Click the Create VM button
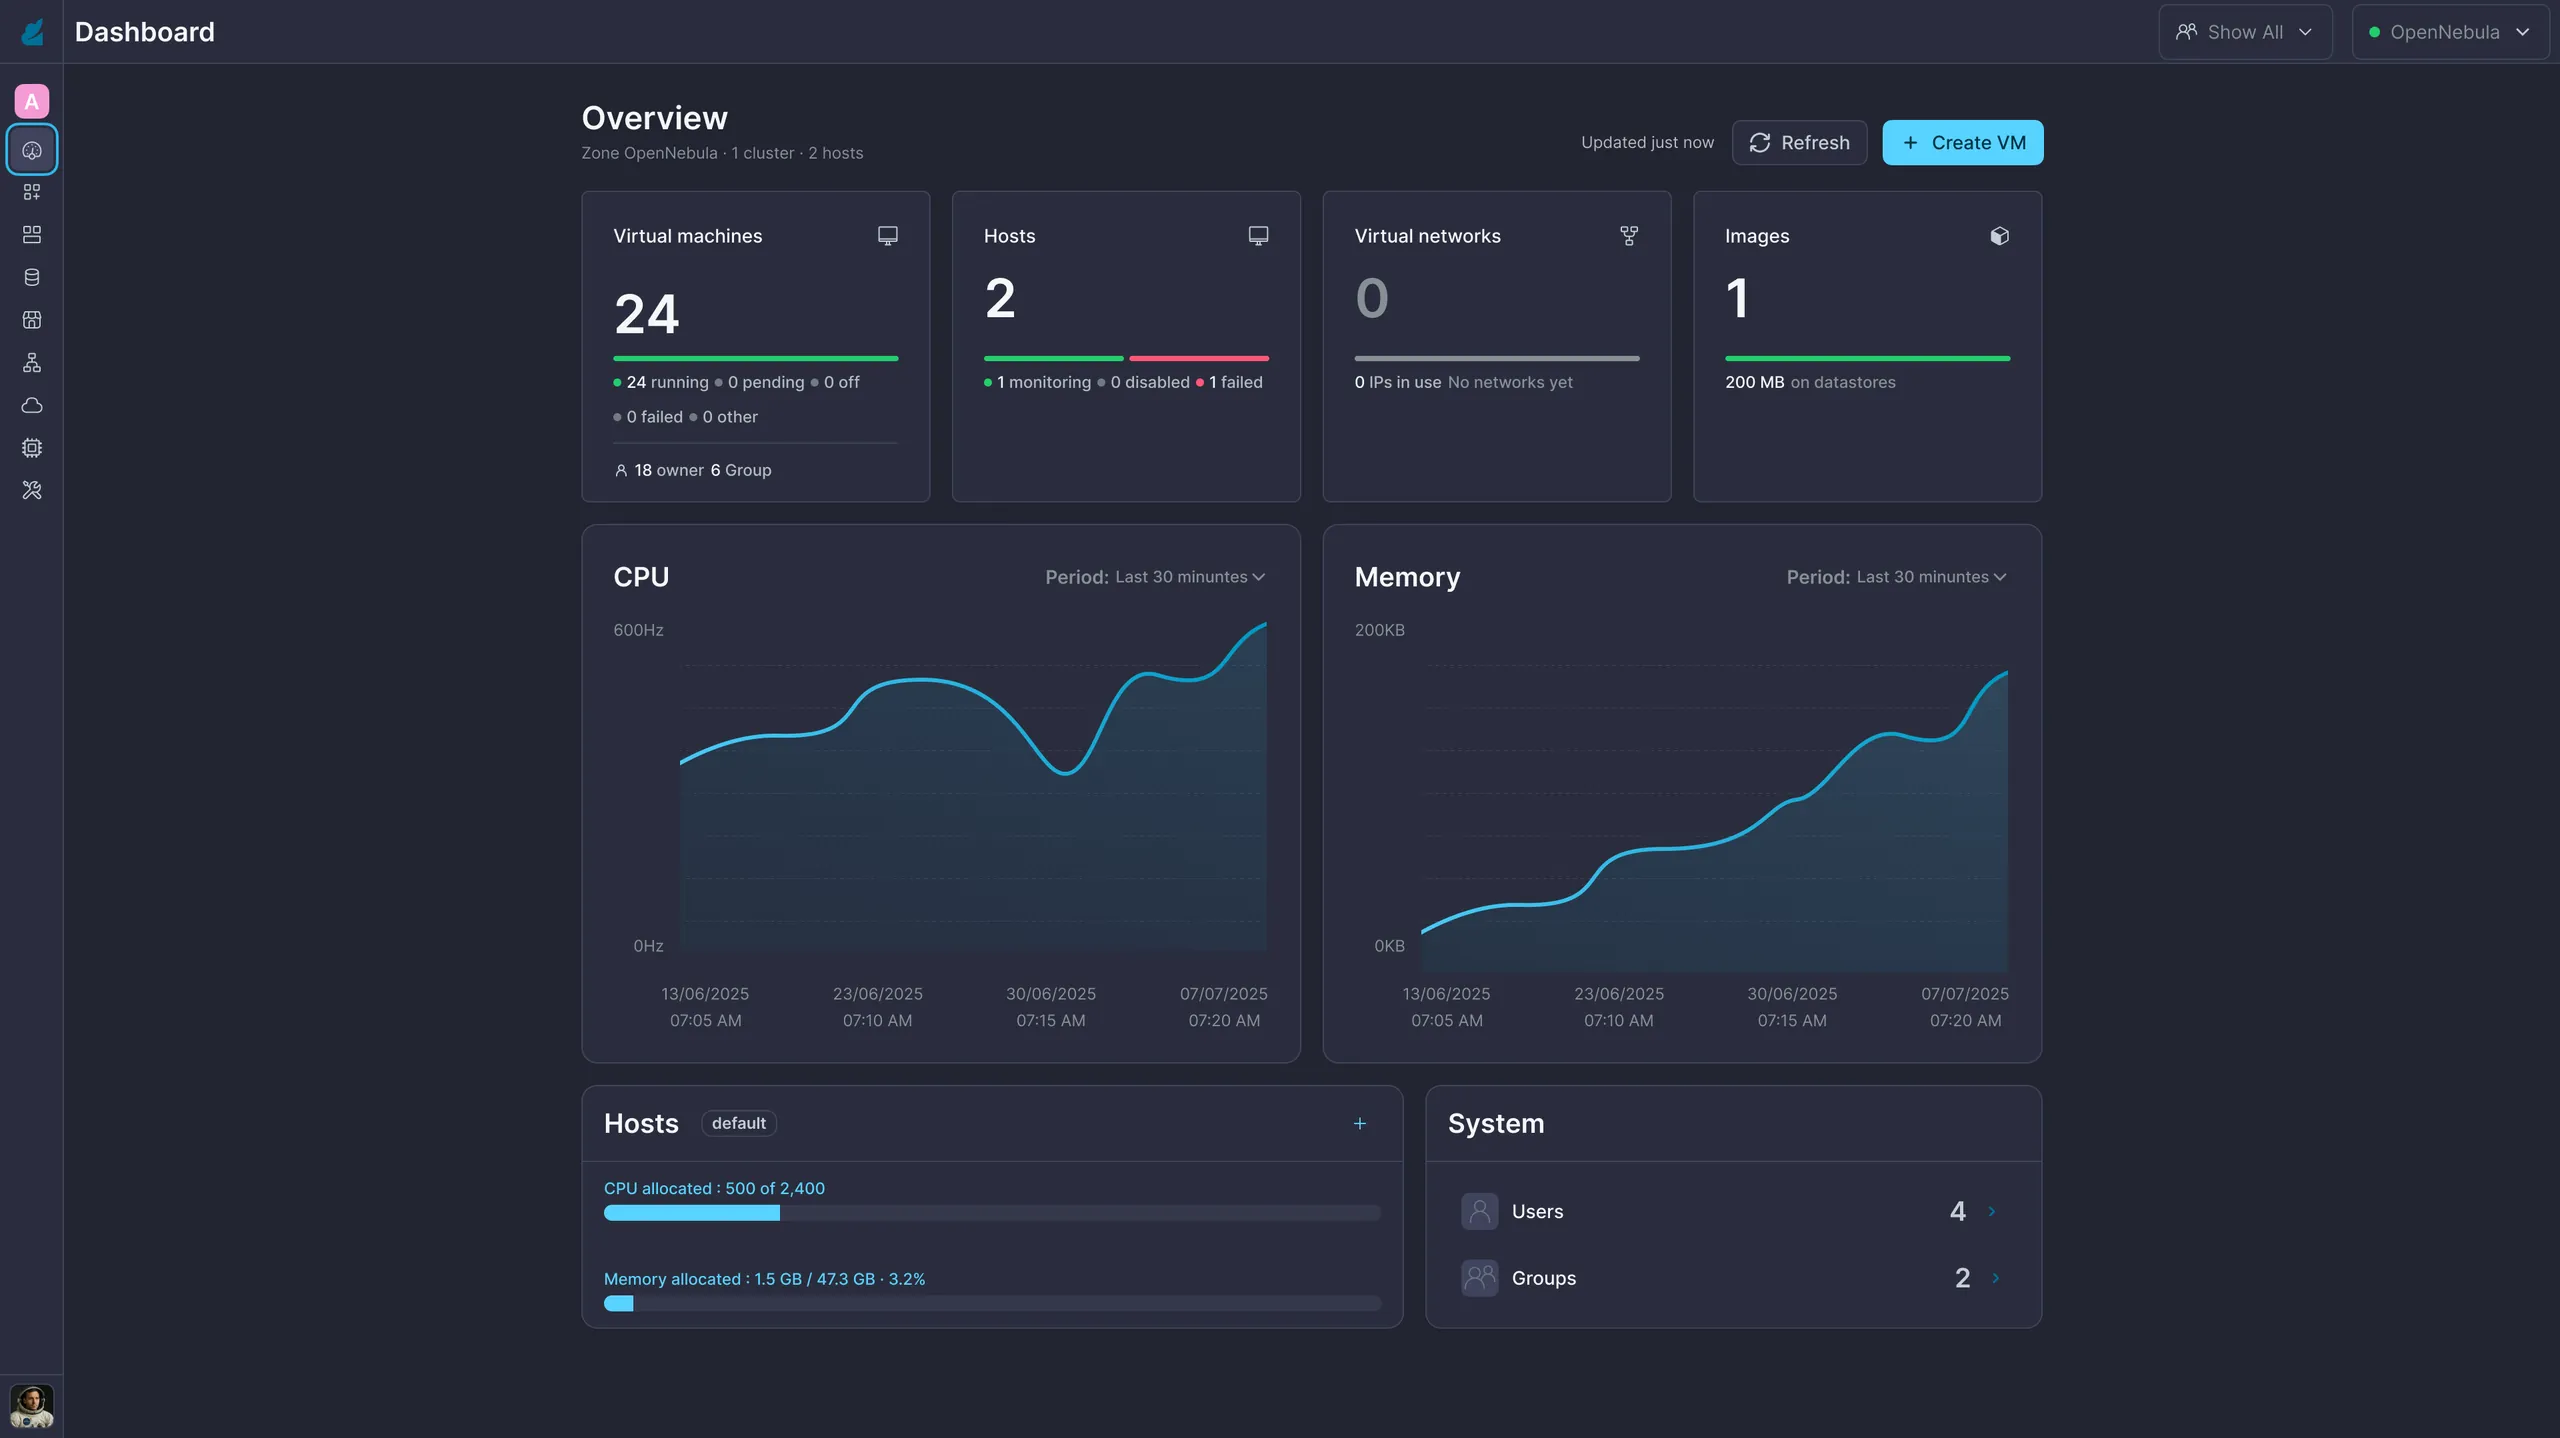2560x1438 pixels. pos(1962,143)
